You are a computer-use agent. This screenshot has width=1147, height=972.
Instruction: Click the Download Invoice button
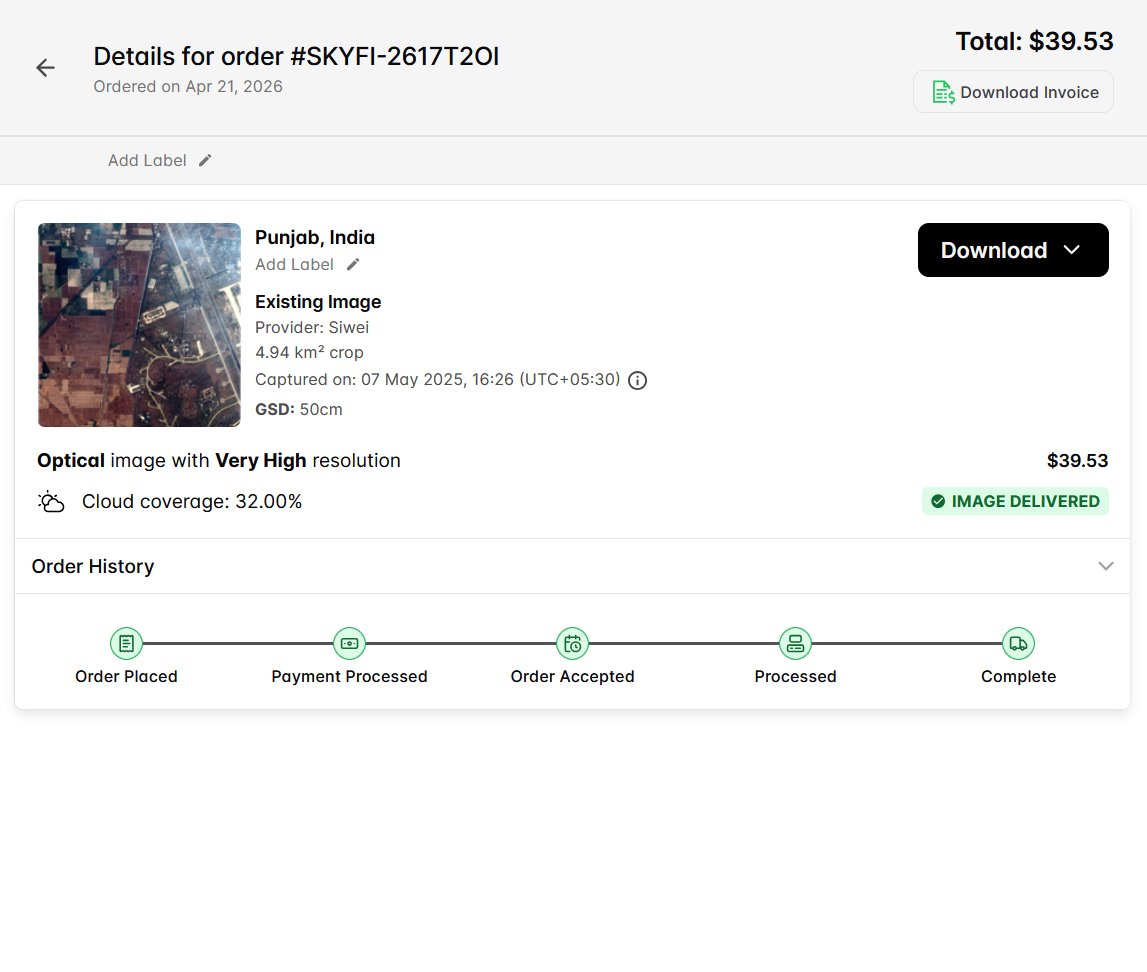(x=1013, y=92)
